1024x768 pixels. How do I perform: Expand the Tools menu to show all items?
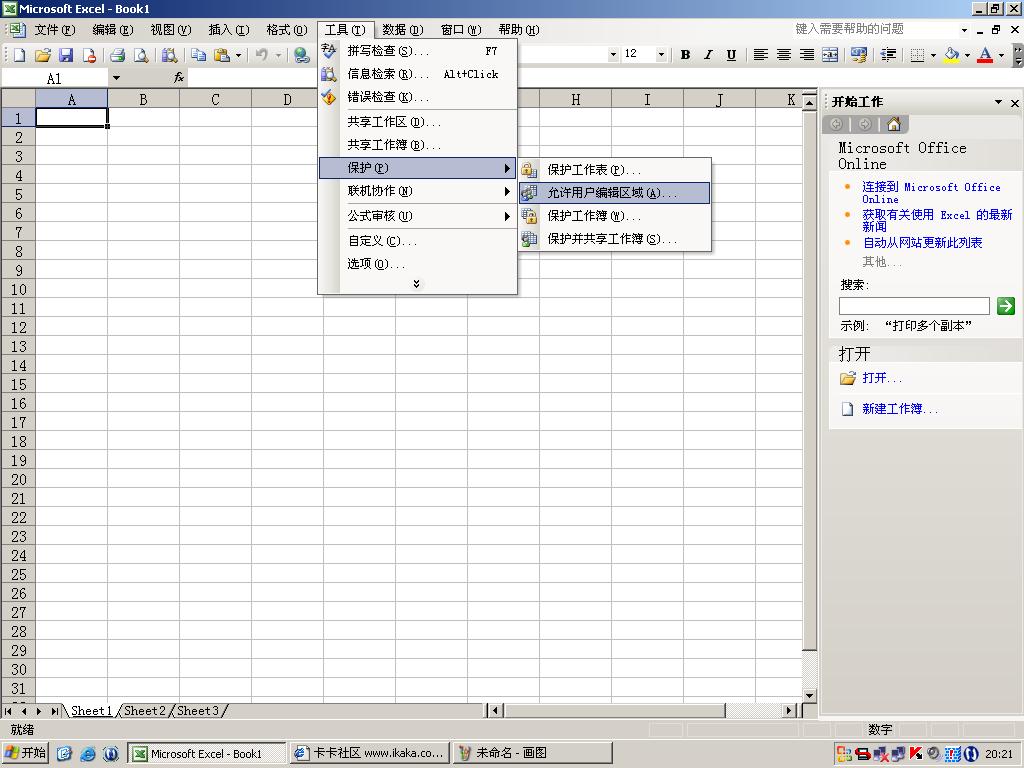[416, 284]
